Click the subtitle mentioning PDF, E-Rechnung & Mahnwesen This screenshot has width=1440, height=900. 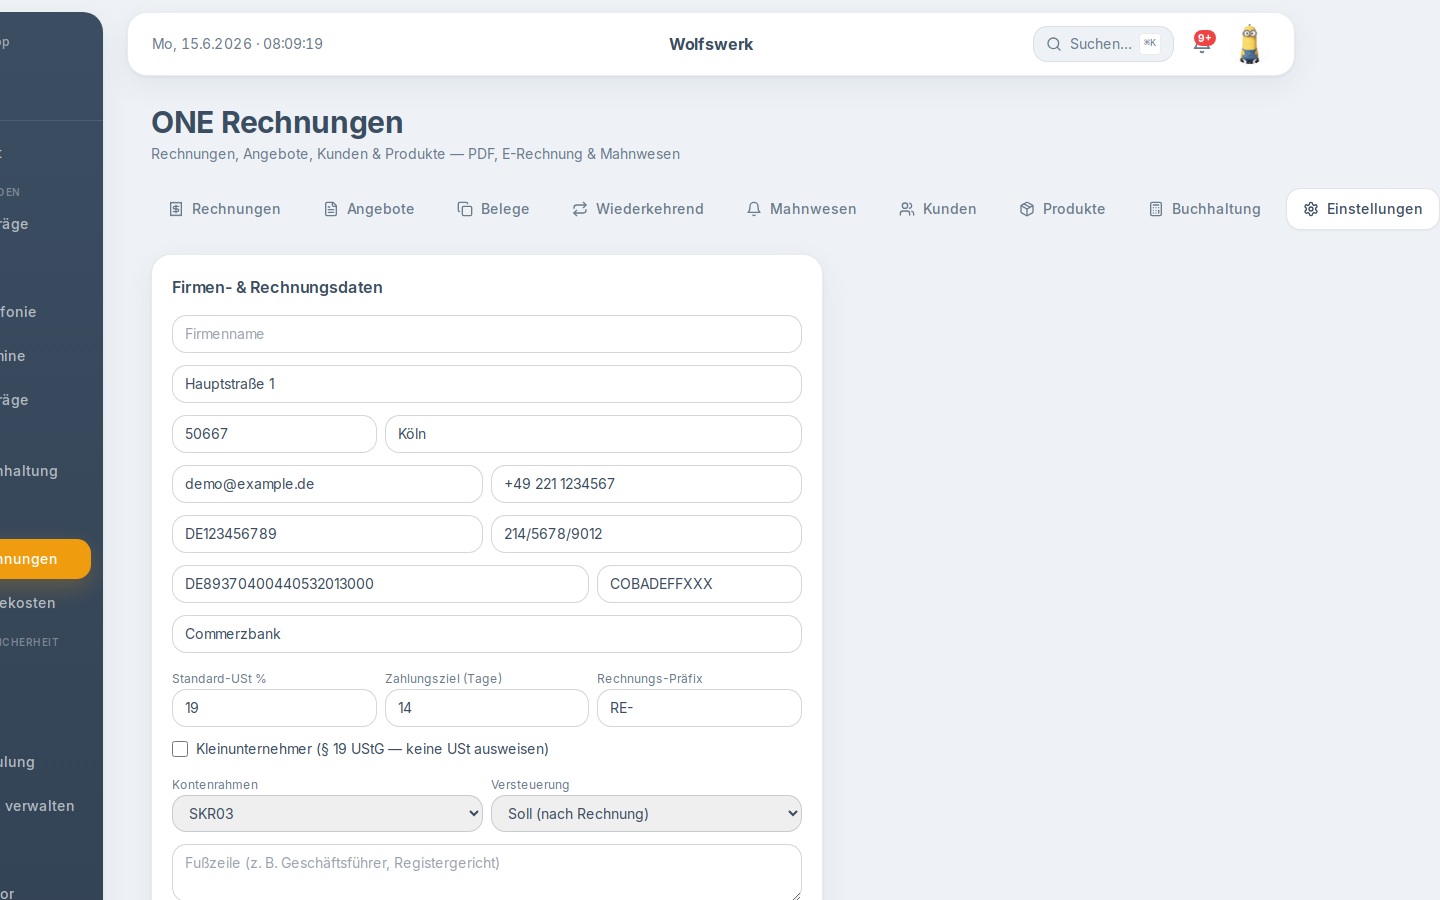415,154
